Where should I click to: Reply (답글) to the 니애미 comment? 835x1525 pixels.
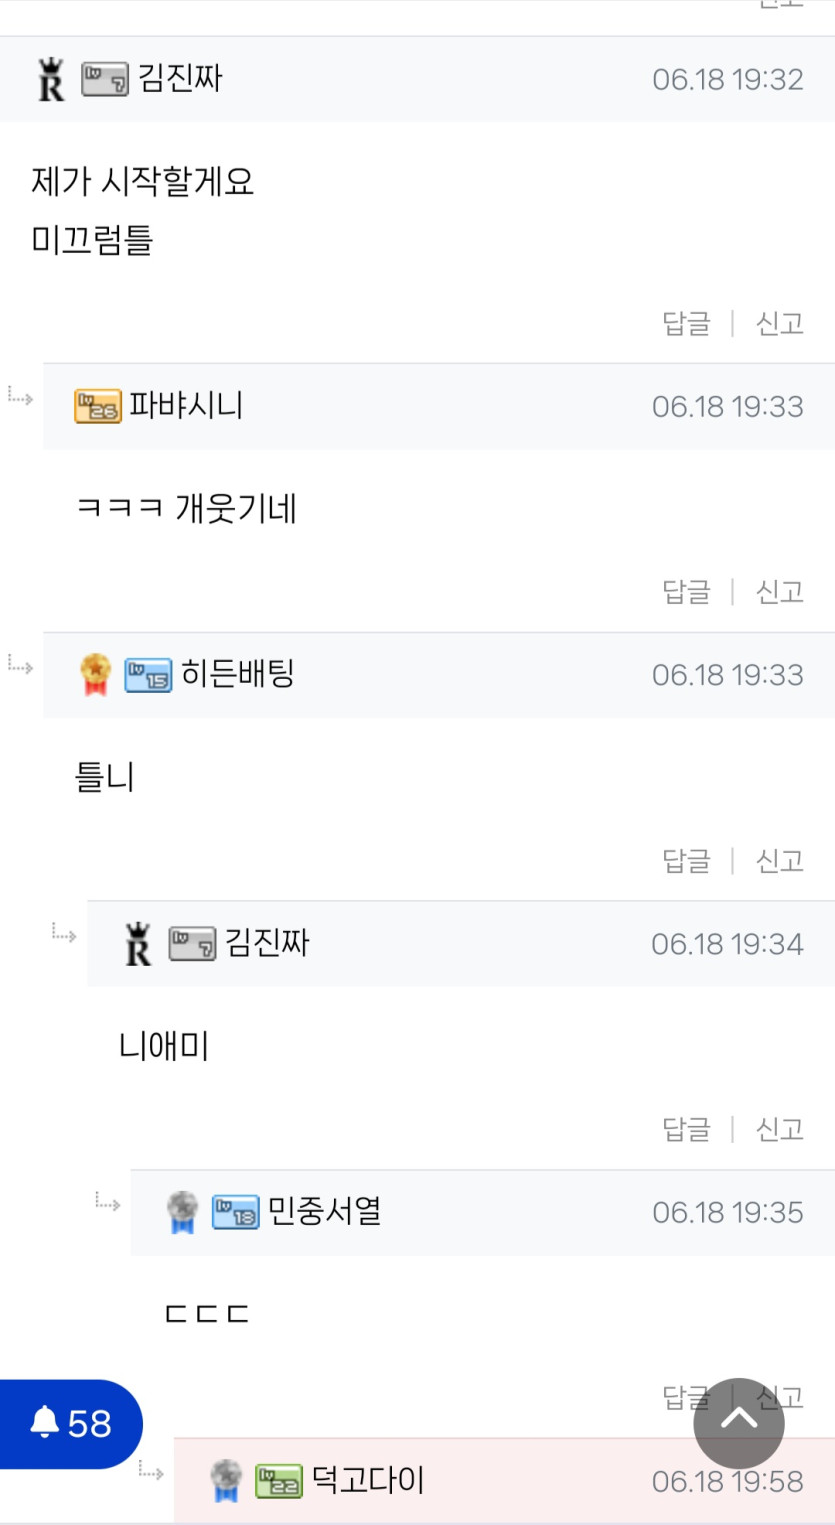[686, 1130]
